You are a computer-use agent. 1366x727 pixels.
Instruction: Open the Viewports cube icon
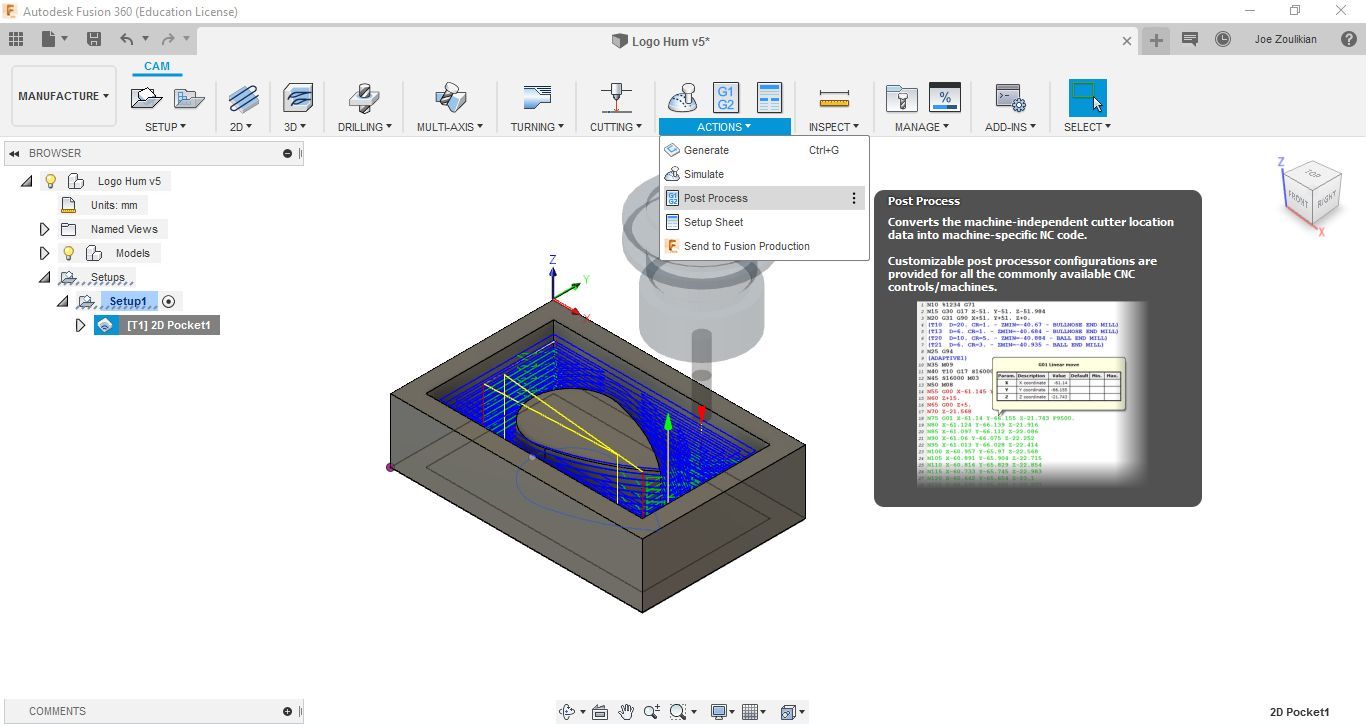tap(788, 712)
